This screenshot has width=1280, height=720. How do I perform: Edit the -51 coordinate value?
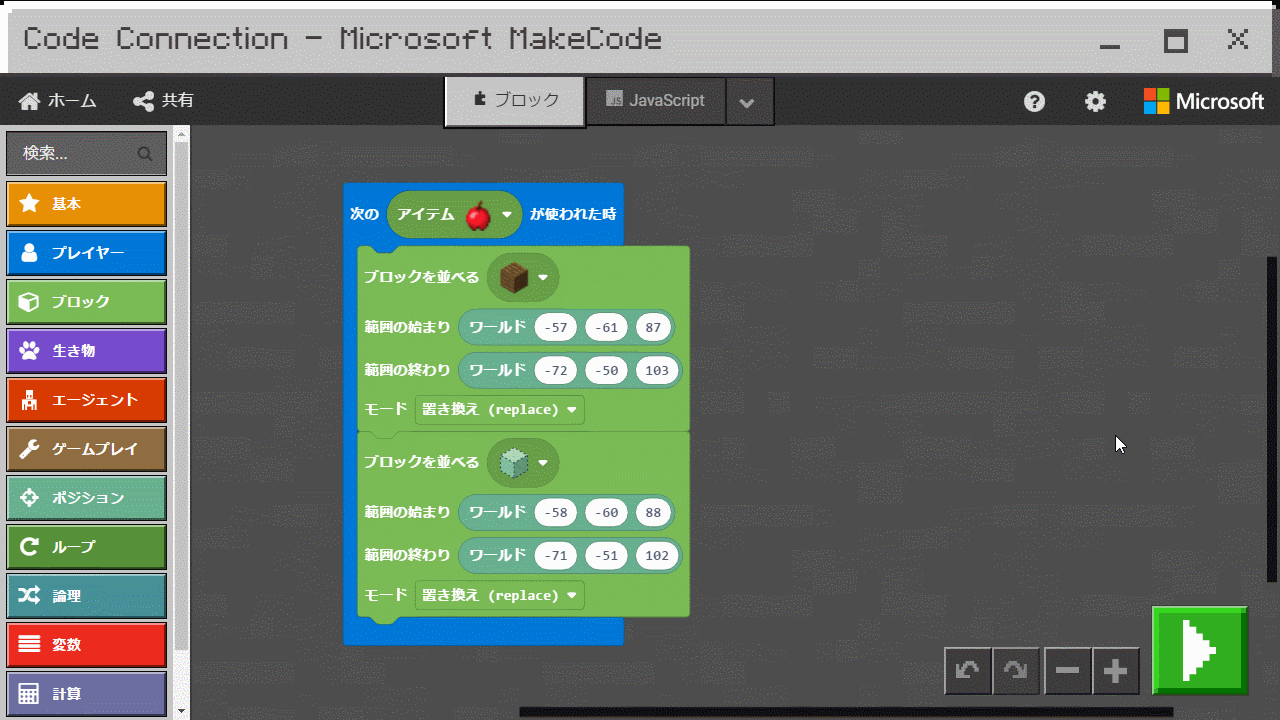click(x=607, y=556)
